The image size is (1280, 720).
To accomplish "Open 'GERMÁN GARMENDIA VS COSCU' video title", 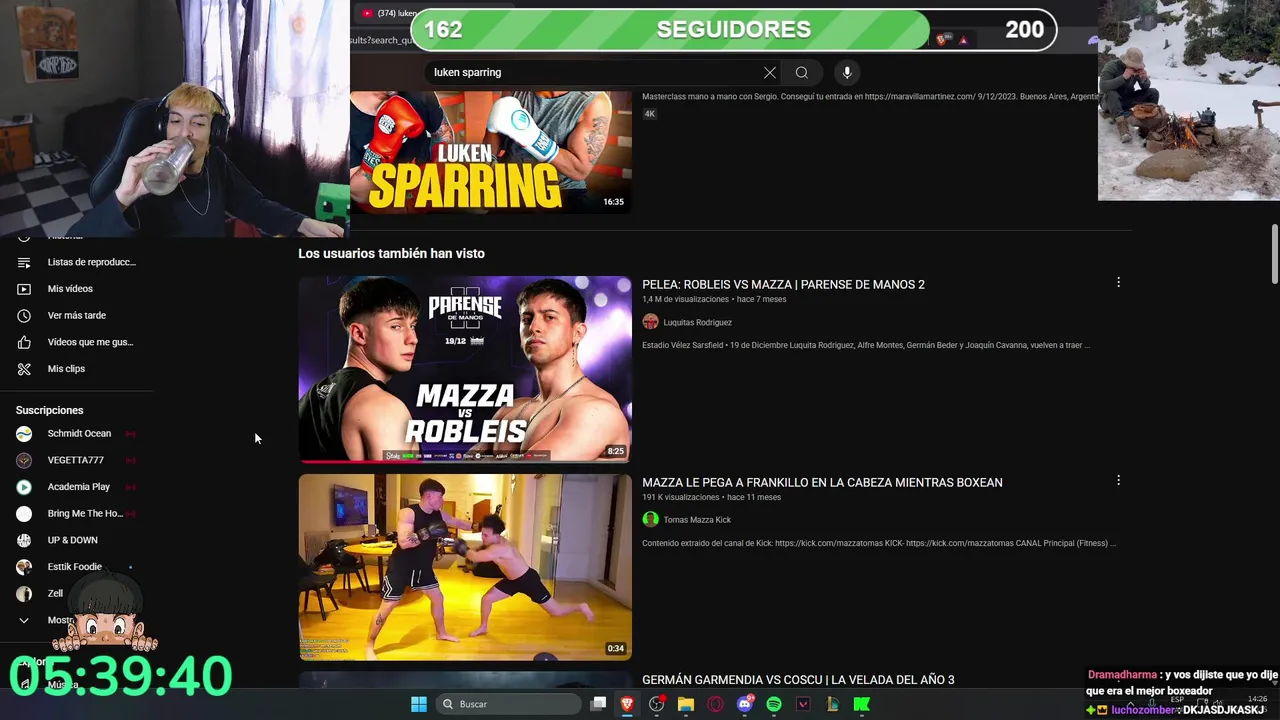I will pyautogui.click(x=798, y=680).
